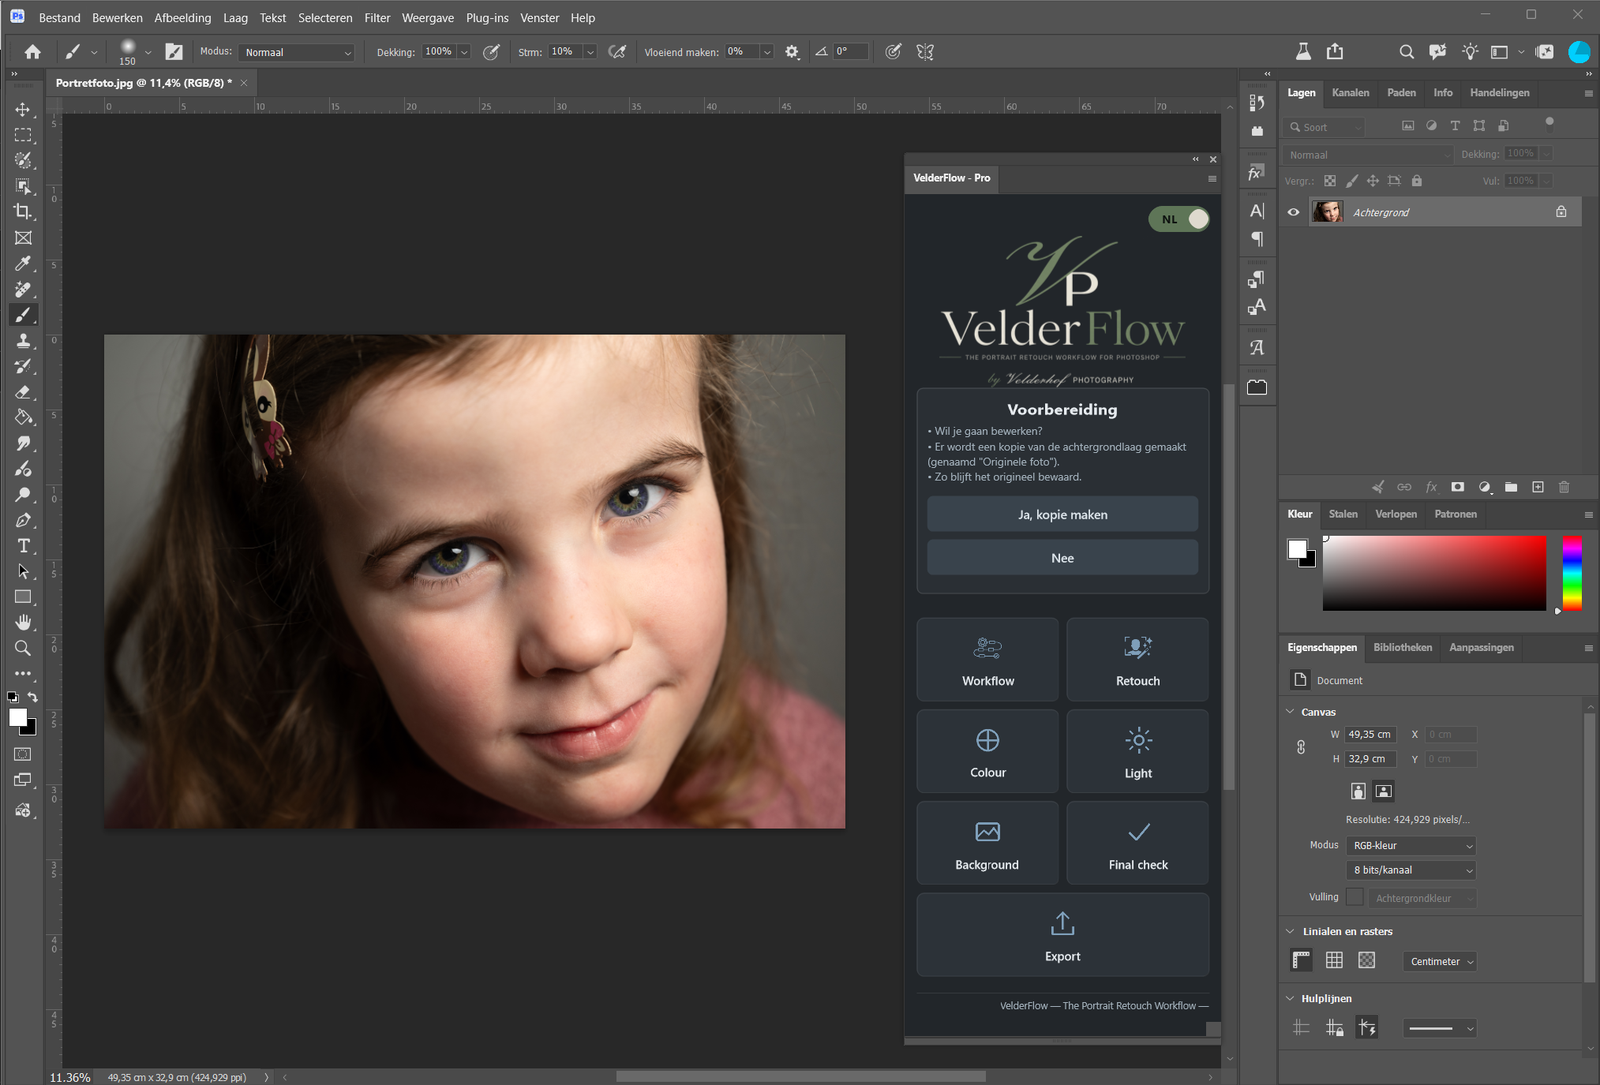This screenshot has width=1600, height=1085.
Task: Select the Dodge tool
Action: 23,494
